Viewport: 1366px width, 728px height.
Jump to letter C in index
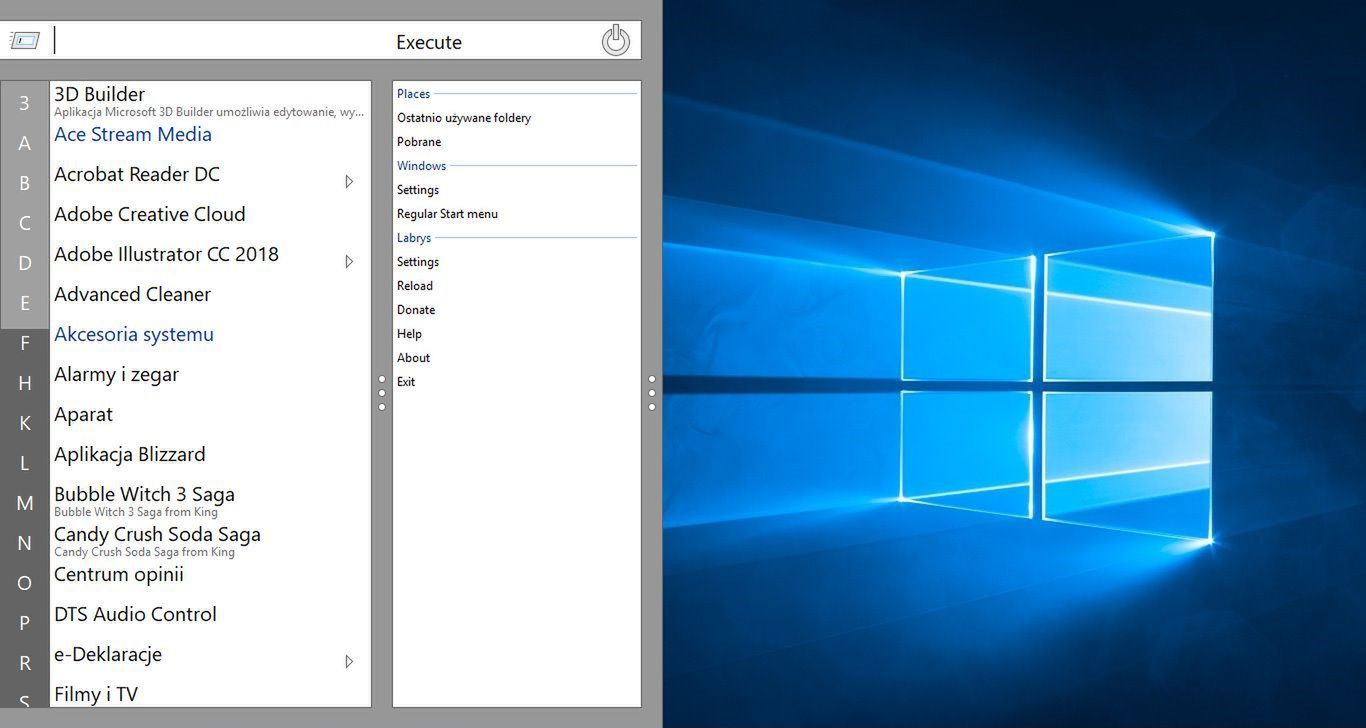tap(24, 223)
